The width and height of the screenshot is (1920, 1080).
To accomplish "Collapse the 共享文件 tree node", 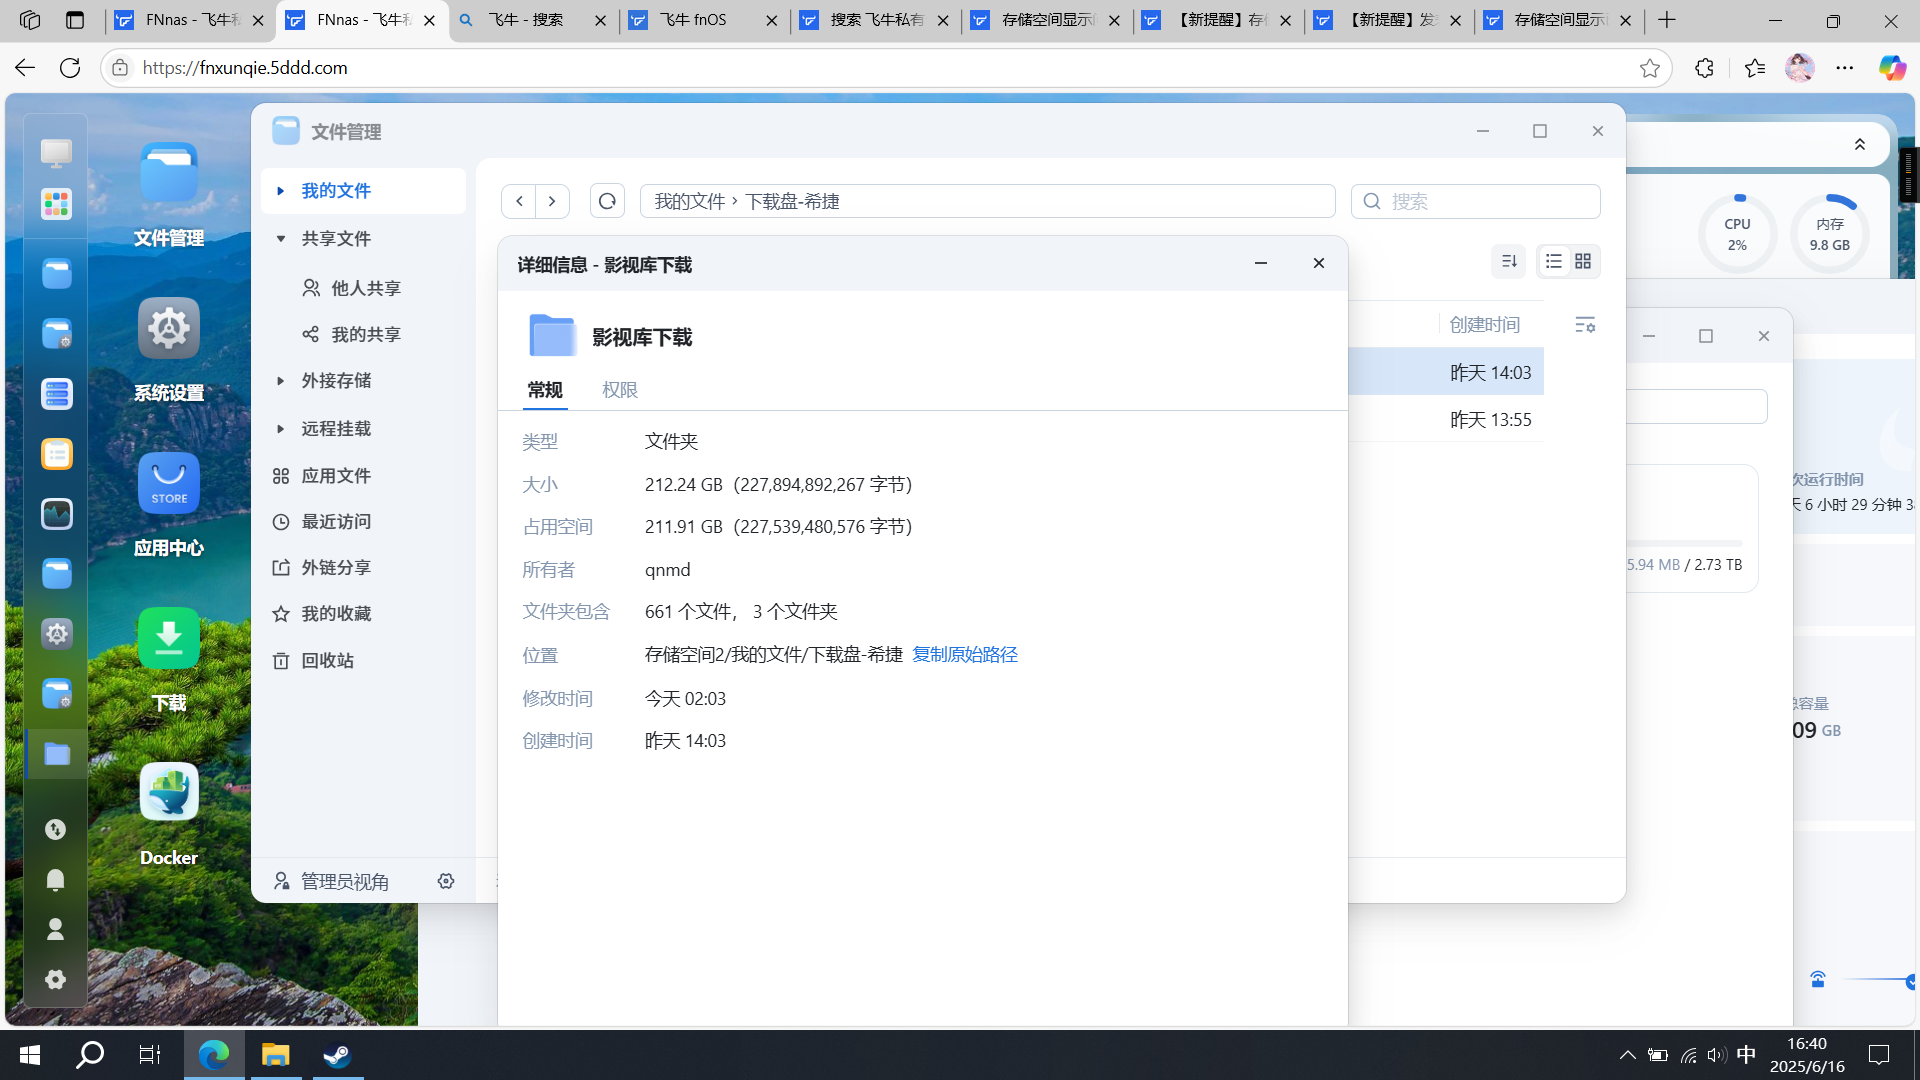I will tap(281, 238).
